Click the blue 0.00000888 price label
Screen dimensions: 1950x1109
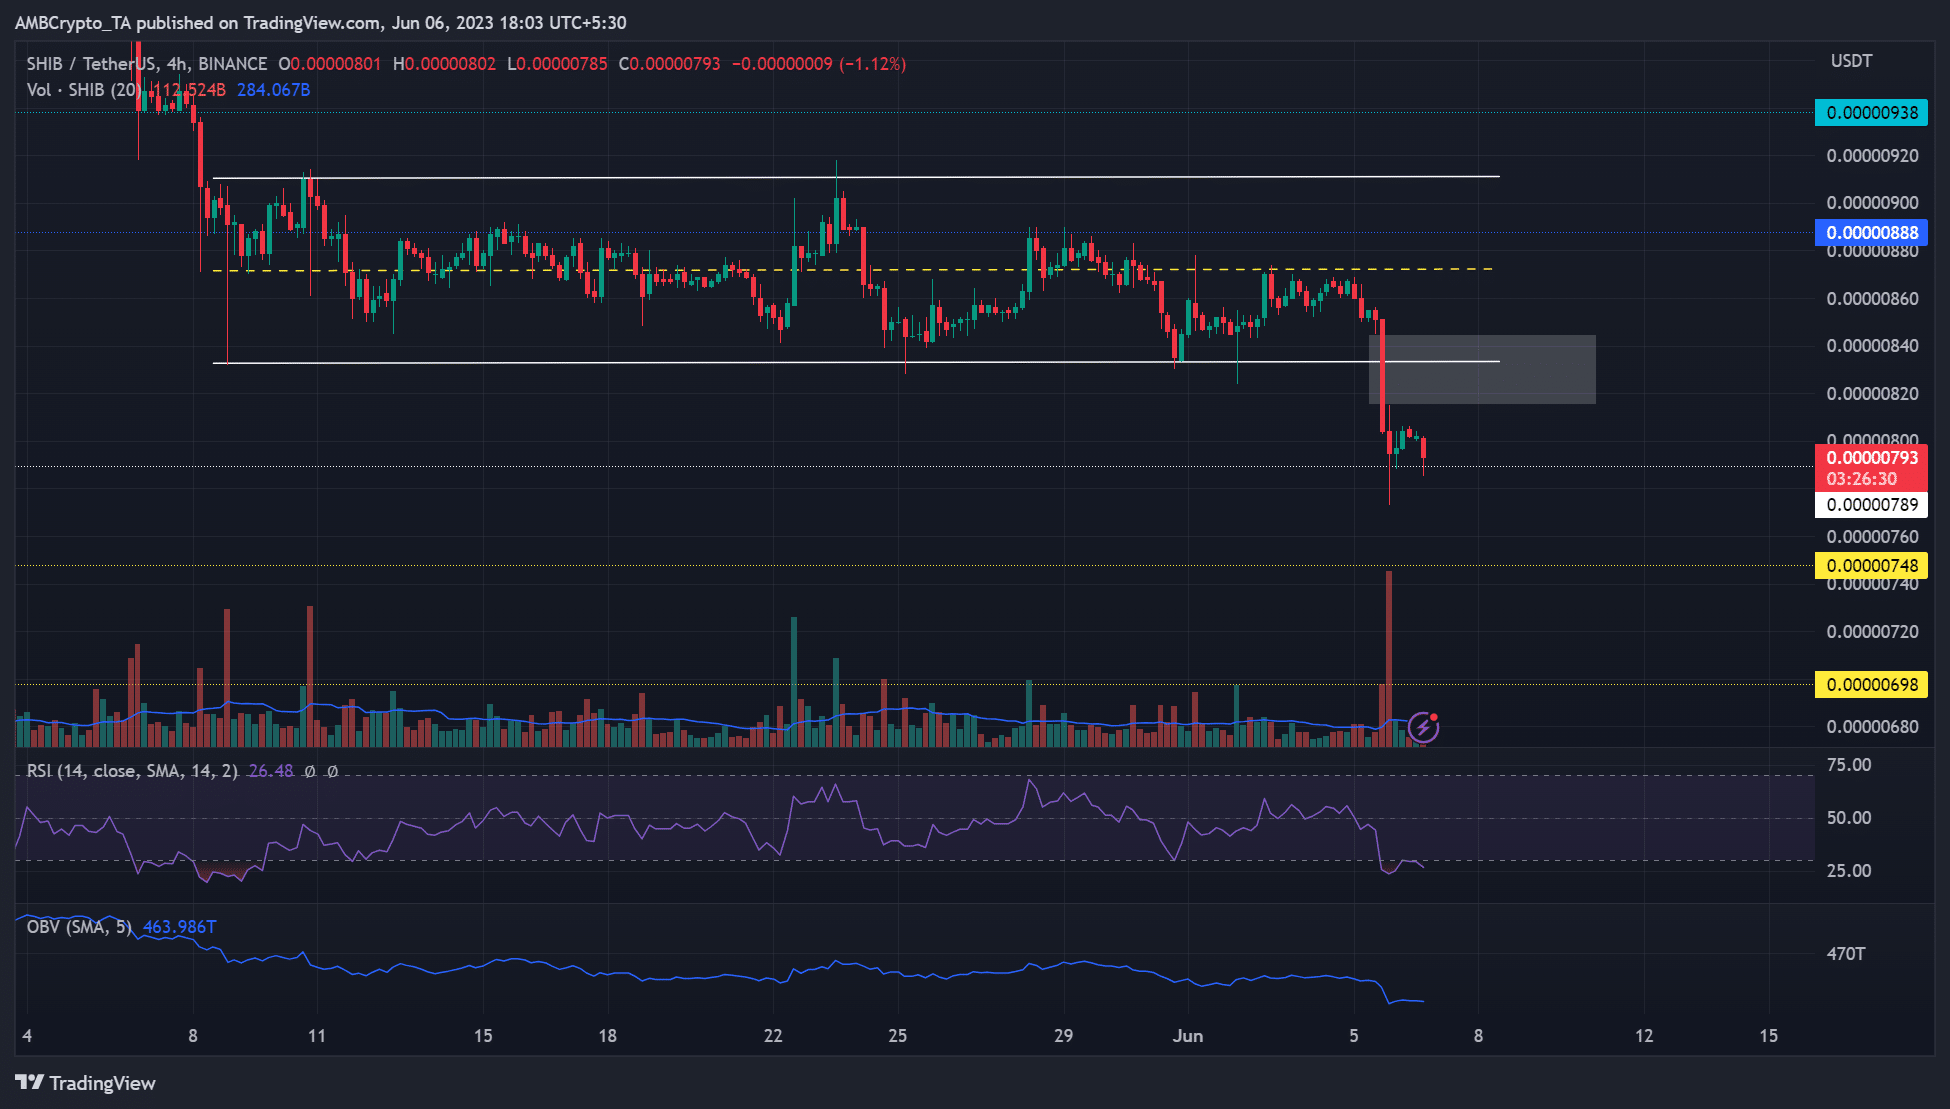(1871, 233)
